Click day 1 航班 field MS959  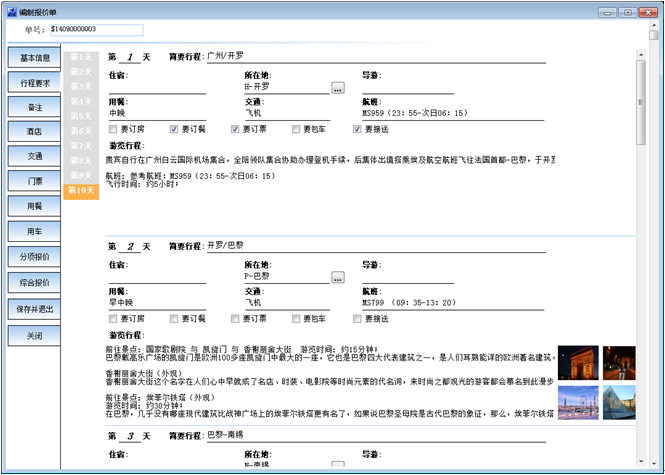click(x=453, y=114)
